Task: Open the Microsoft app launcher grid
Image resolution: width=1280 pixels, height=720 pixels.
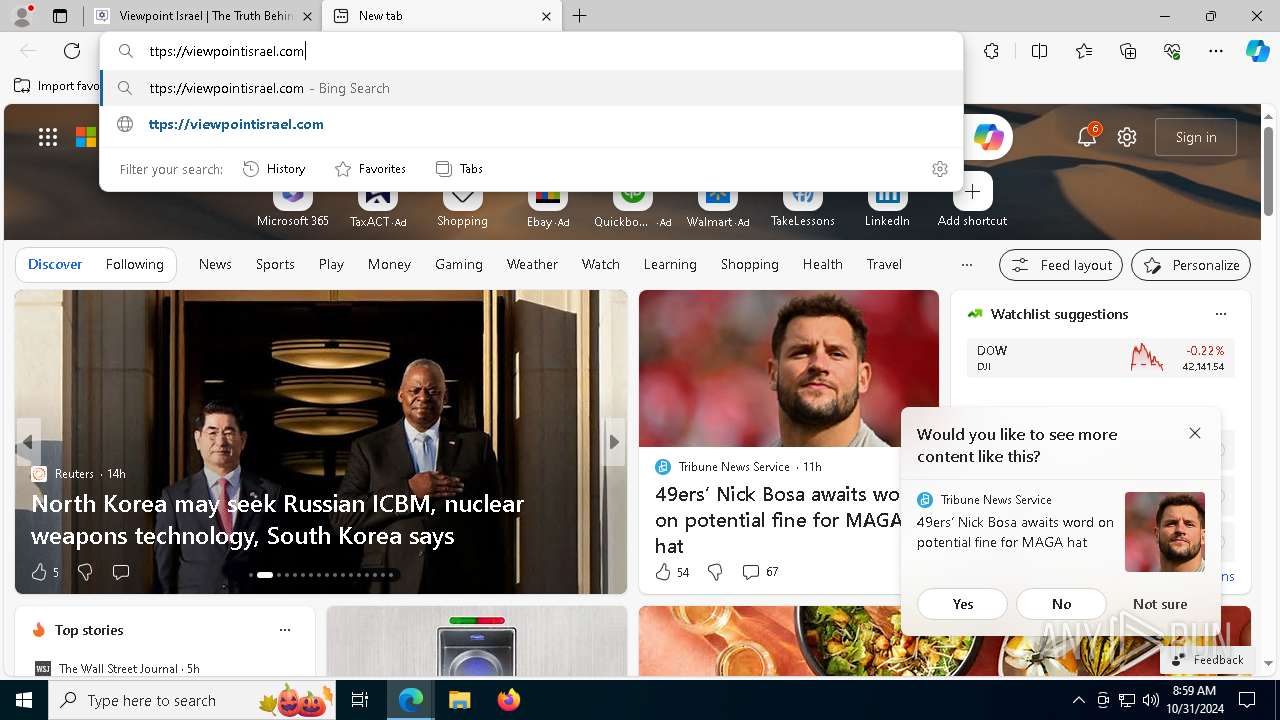Action: (x=48, y=137)
